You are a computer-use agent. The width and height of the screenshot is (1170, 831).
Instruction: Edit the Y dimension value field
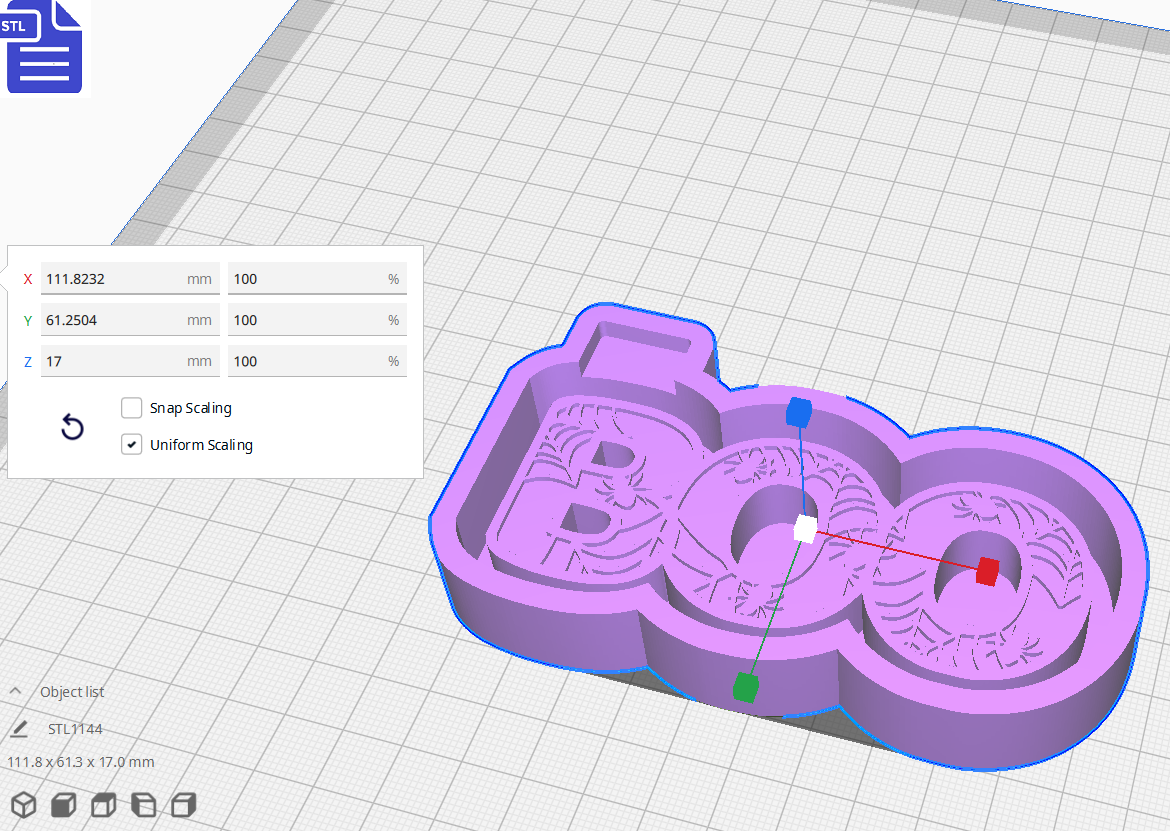tap(130, 319)
